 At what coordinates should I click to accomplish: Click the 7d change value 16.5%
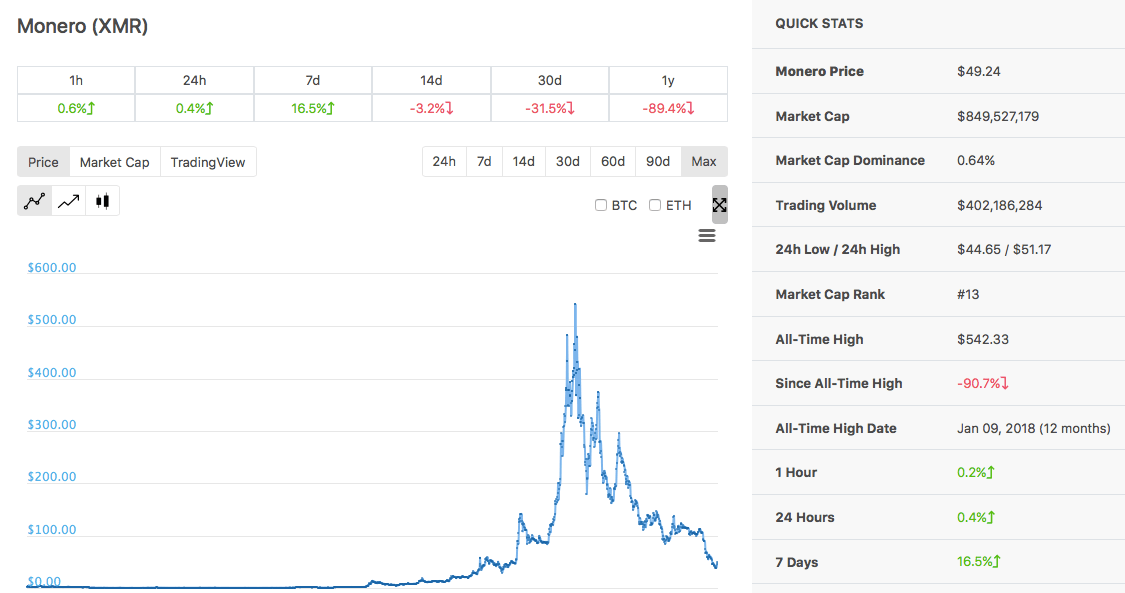(312, 108)
